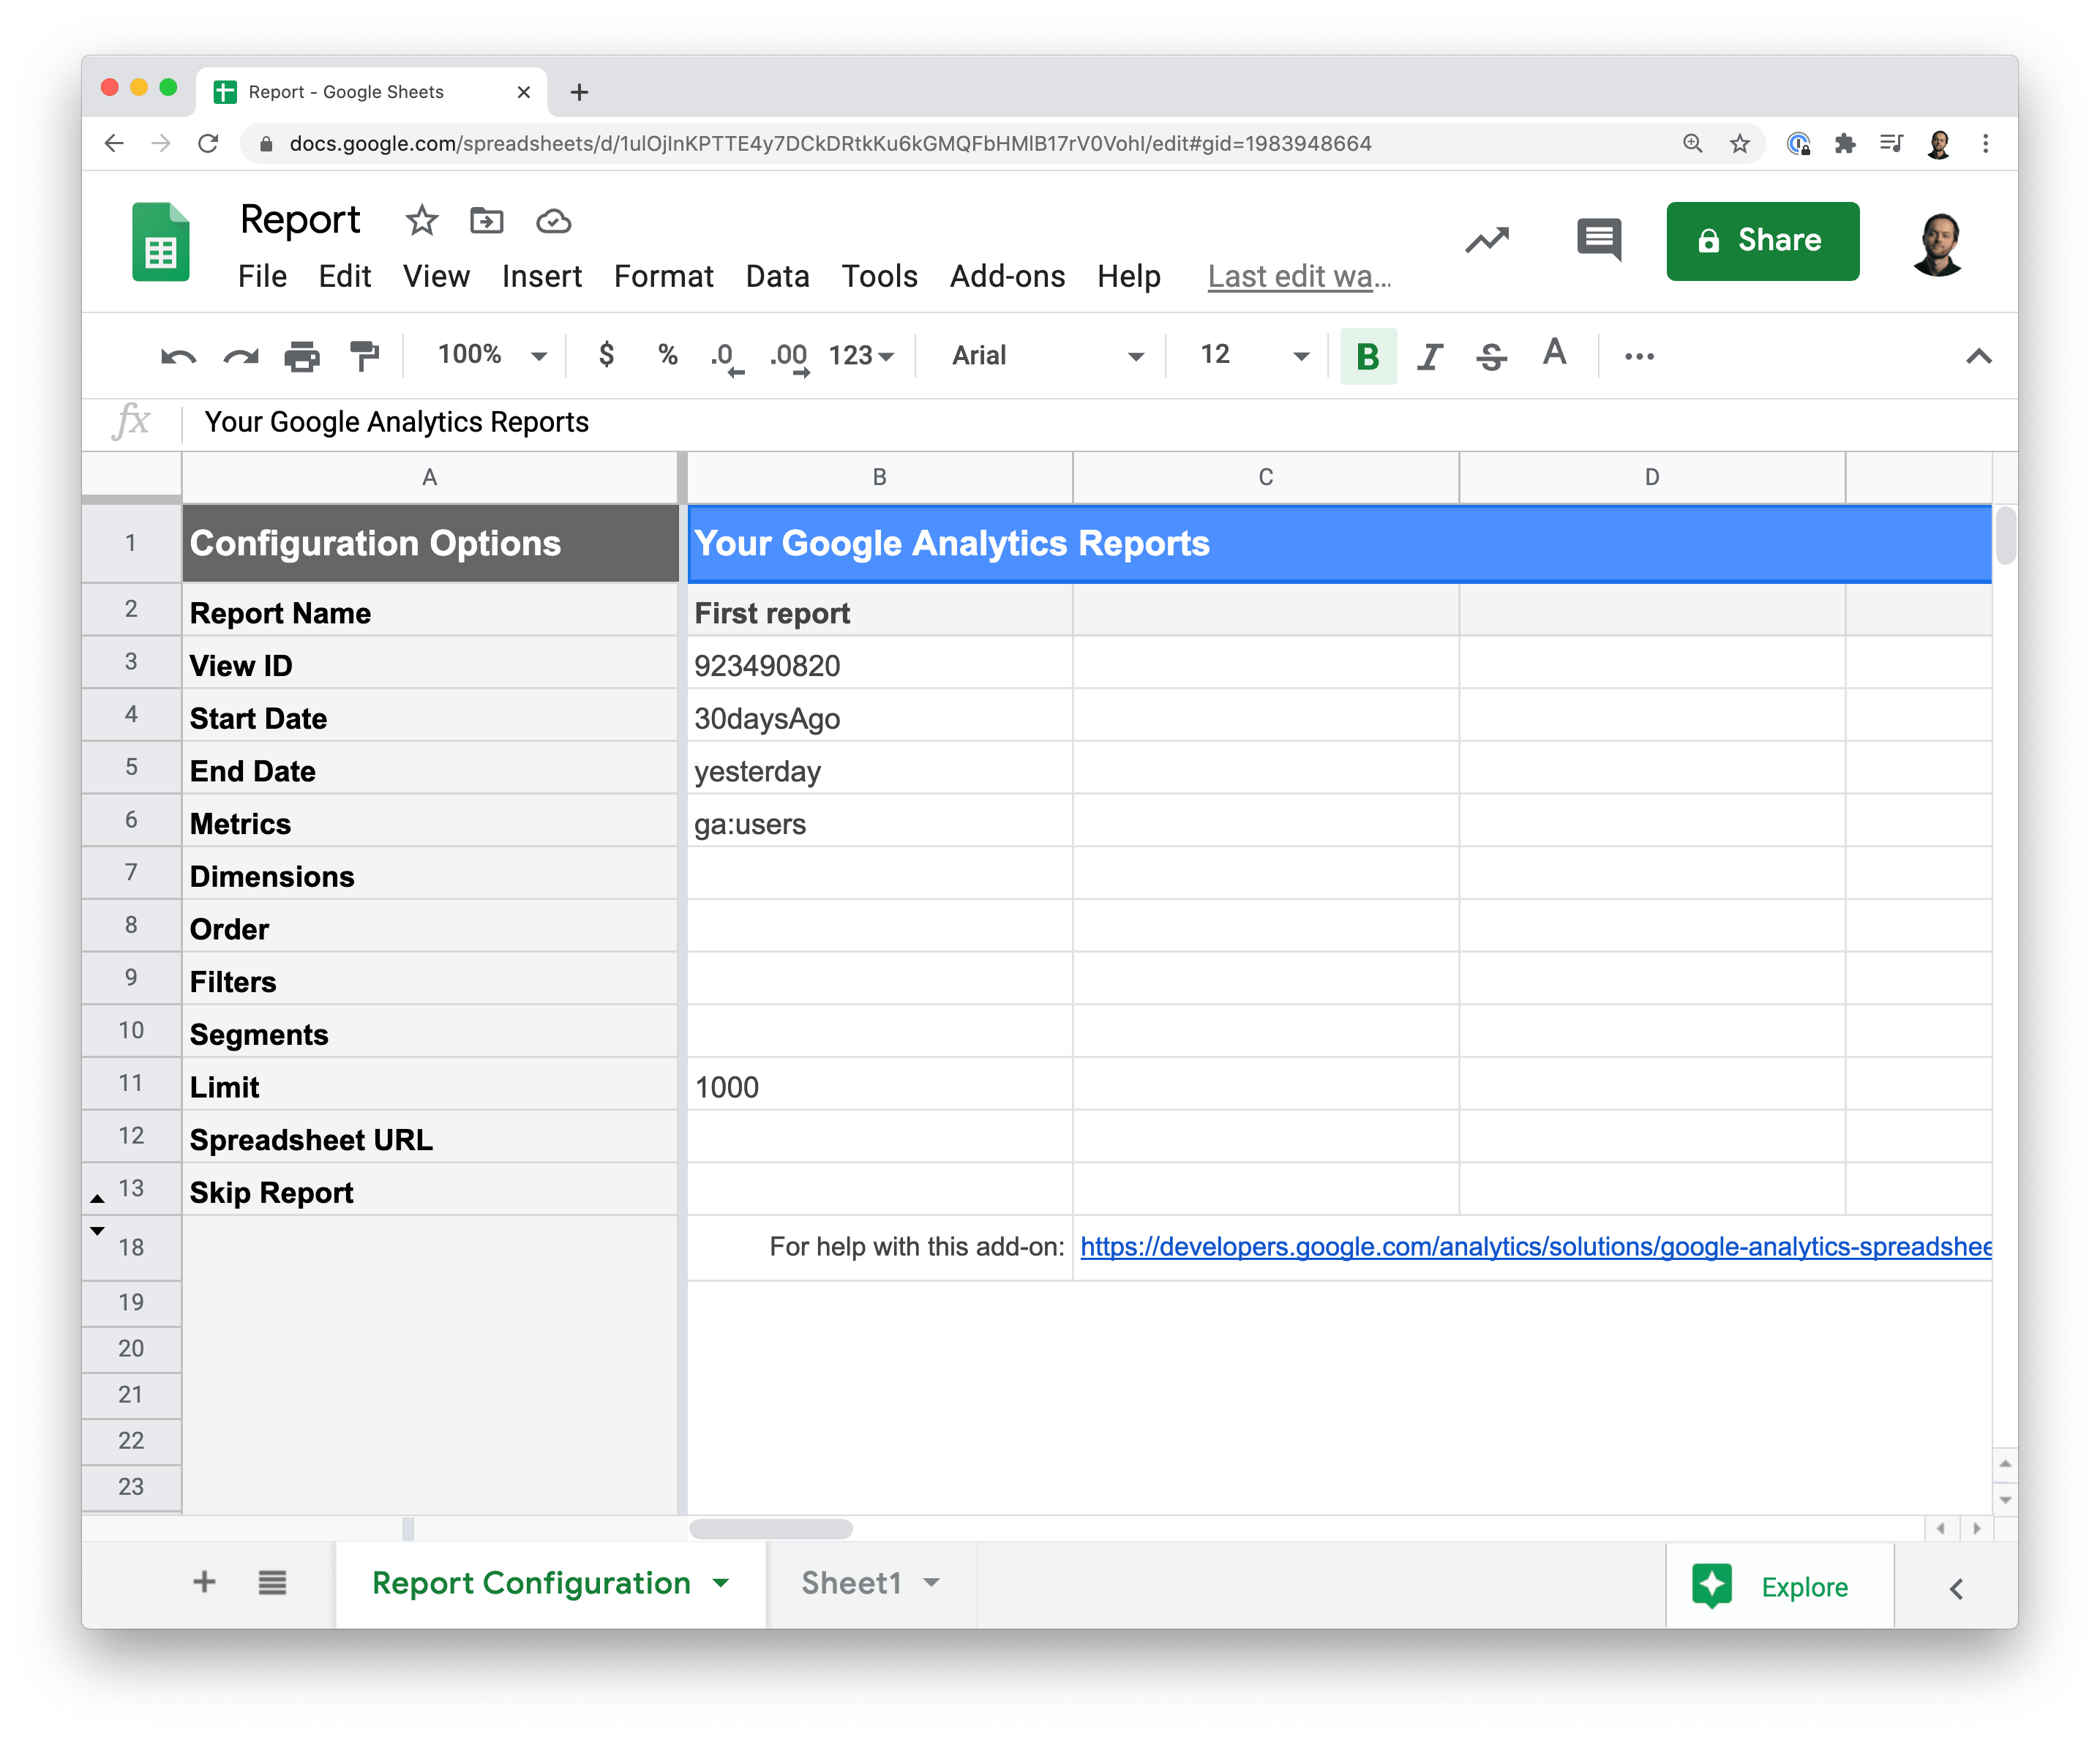Open Report Configuration tab dropdown arrow
The height and width of the screenshot is (1737, 2100).
click(x=721, y=1583)
